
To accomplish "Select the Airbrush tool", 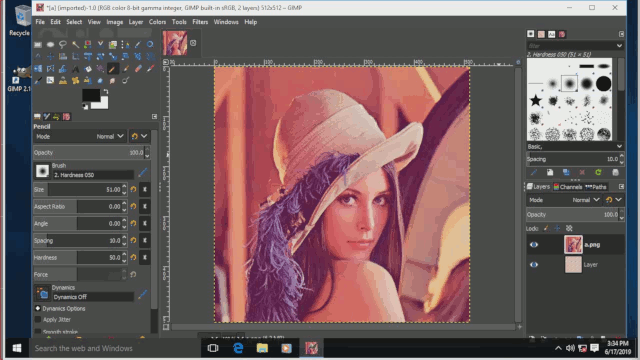I will 150,69.
